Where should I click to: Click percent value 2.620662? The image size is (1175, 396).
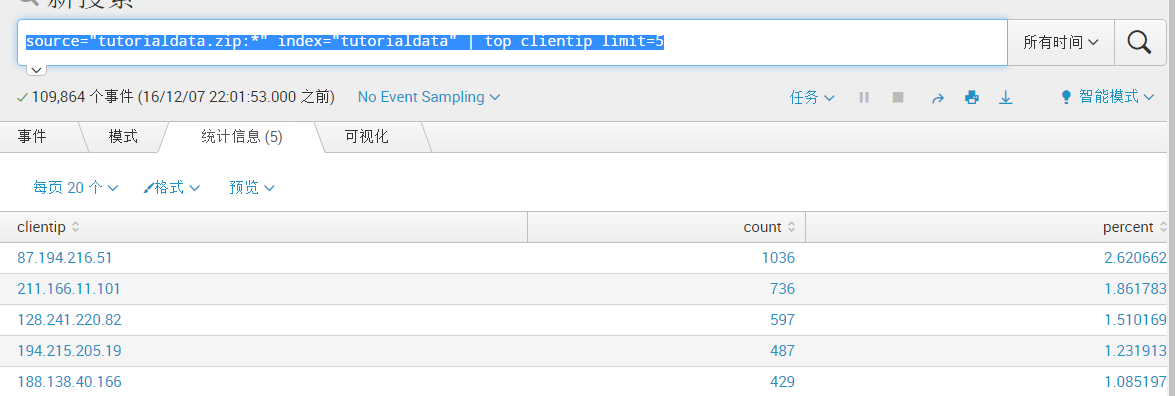pos(1135,258)
